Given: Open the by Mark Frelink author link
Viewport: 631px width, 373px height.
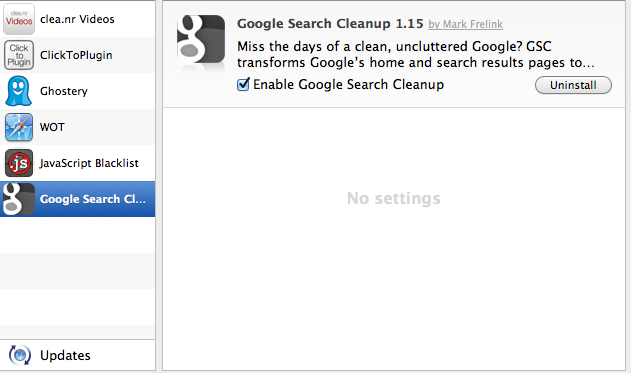Looking at the screenshot, I should pos(465,25).
